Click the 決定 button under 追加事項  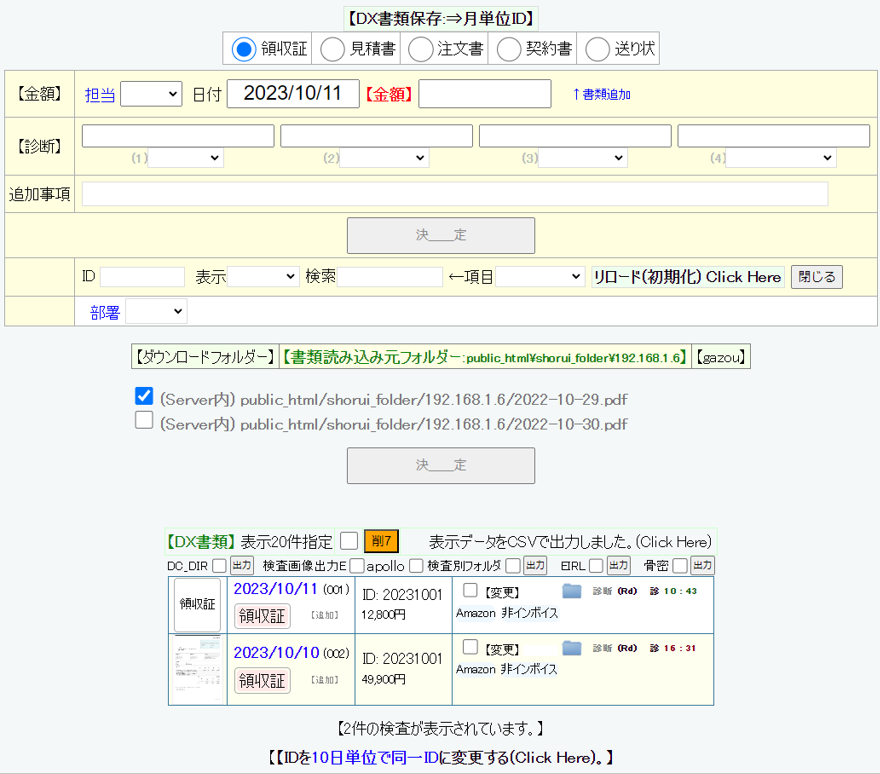point(441,235)
